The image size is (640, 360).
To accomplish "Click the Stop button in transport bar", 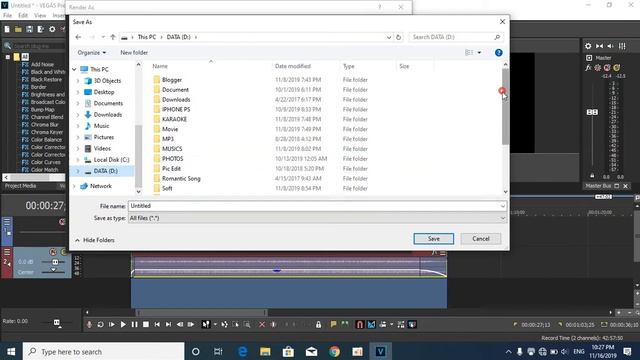I will 146,324.
